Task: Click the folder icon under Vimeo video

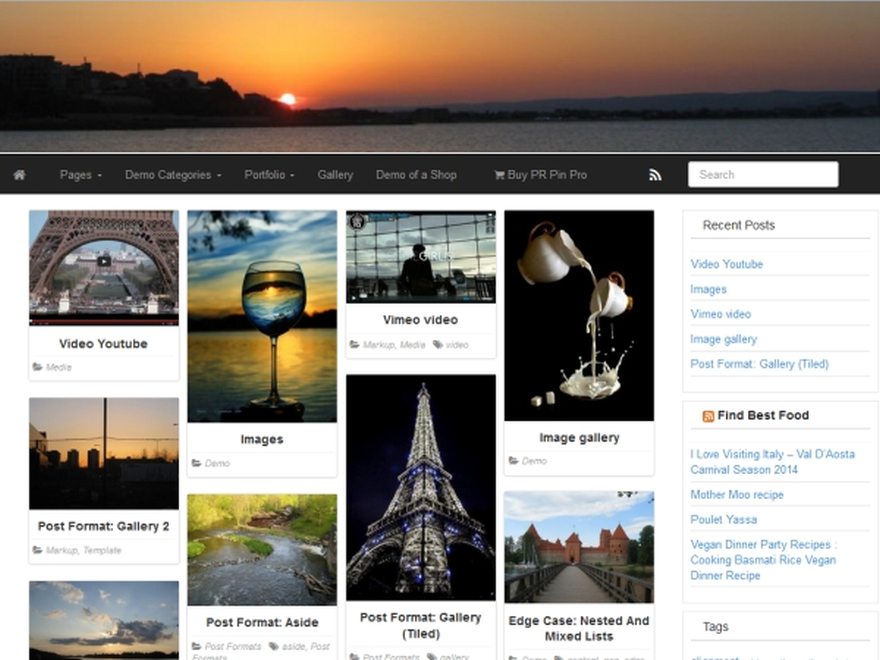Action: point(355,345)
